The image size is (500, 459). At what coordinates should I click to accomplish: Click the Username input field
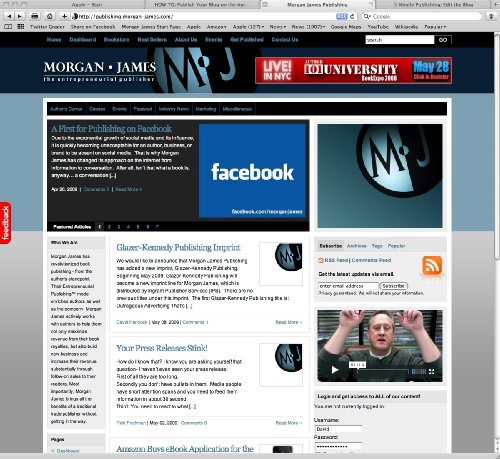point(338,429)
